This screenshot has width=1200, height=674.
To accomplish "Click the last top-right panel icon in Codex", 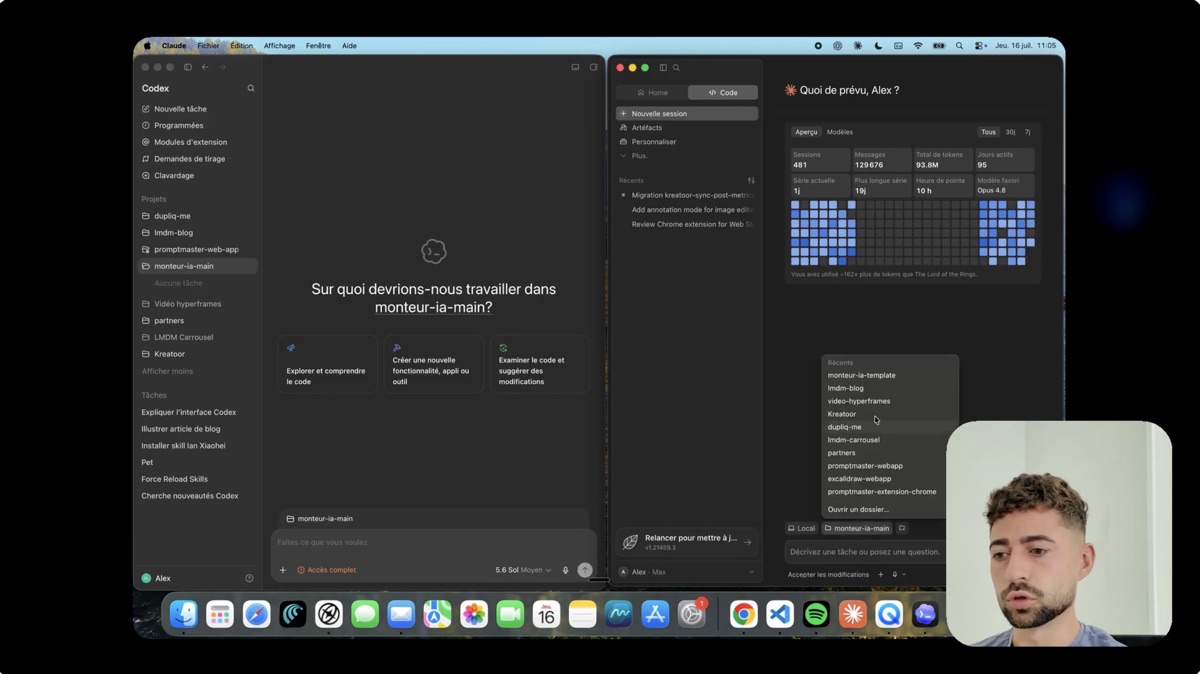I will coord(593,67).
